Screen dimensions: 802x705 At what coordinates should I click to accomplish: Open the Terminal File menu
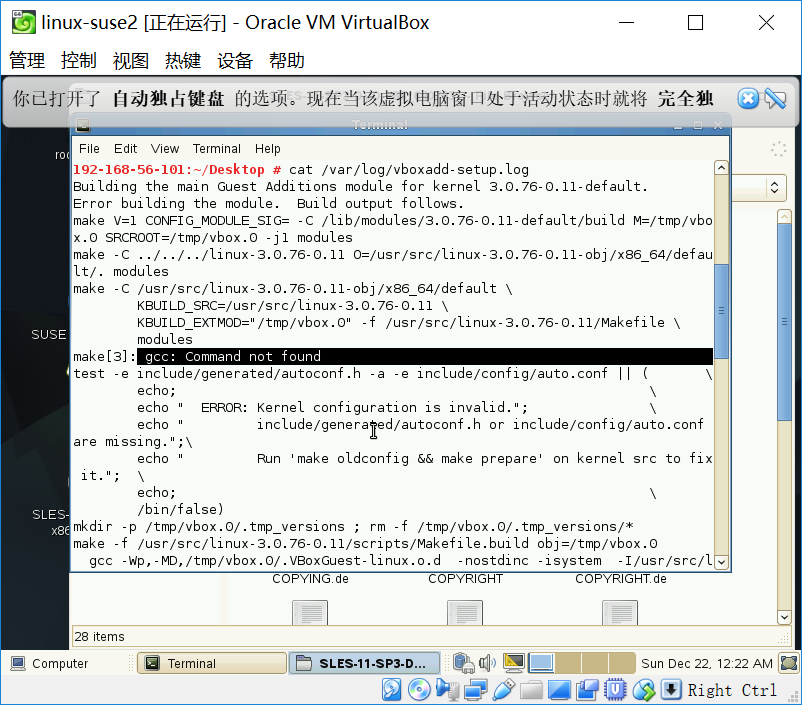(89, 148)
